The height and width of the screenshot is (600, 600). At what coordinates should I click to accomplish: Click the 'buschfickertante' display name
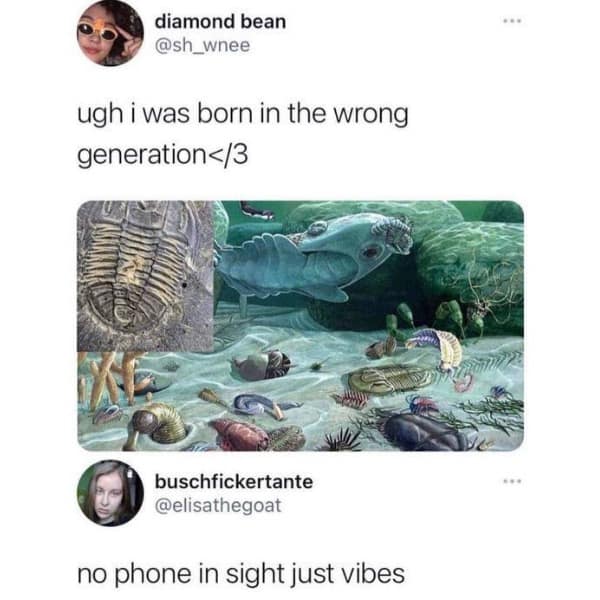click(x=234, y=481)
